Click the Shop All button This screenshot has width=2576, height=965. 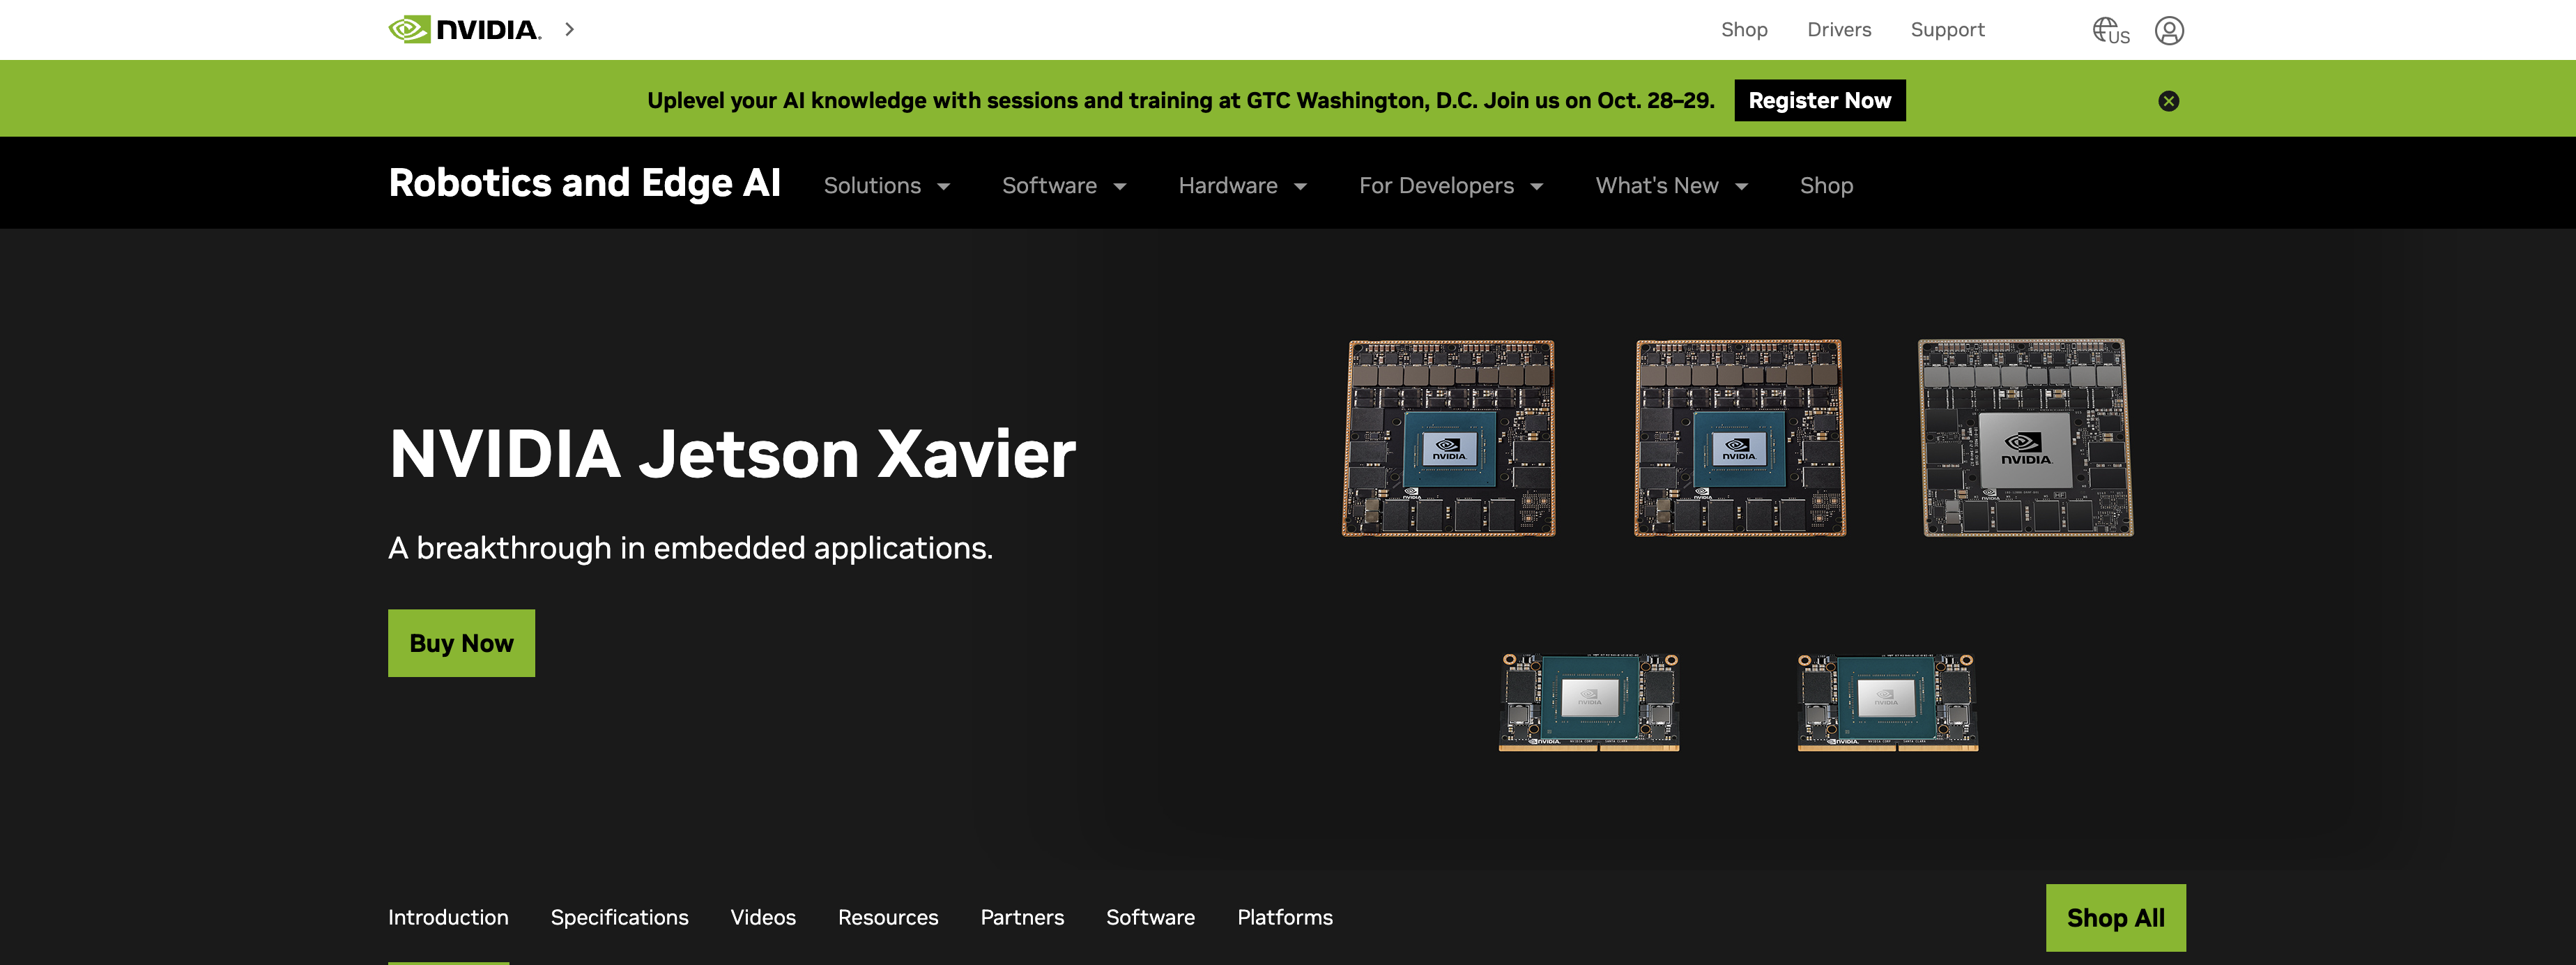click(x=2114, y=917)
